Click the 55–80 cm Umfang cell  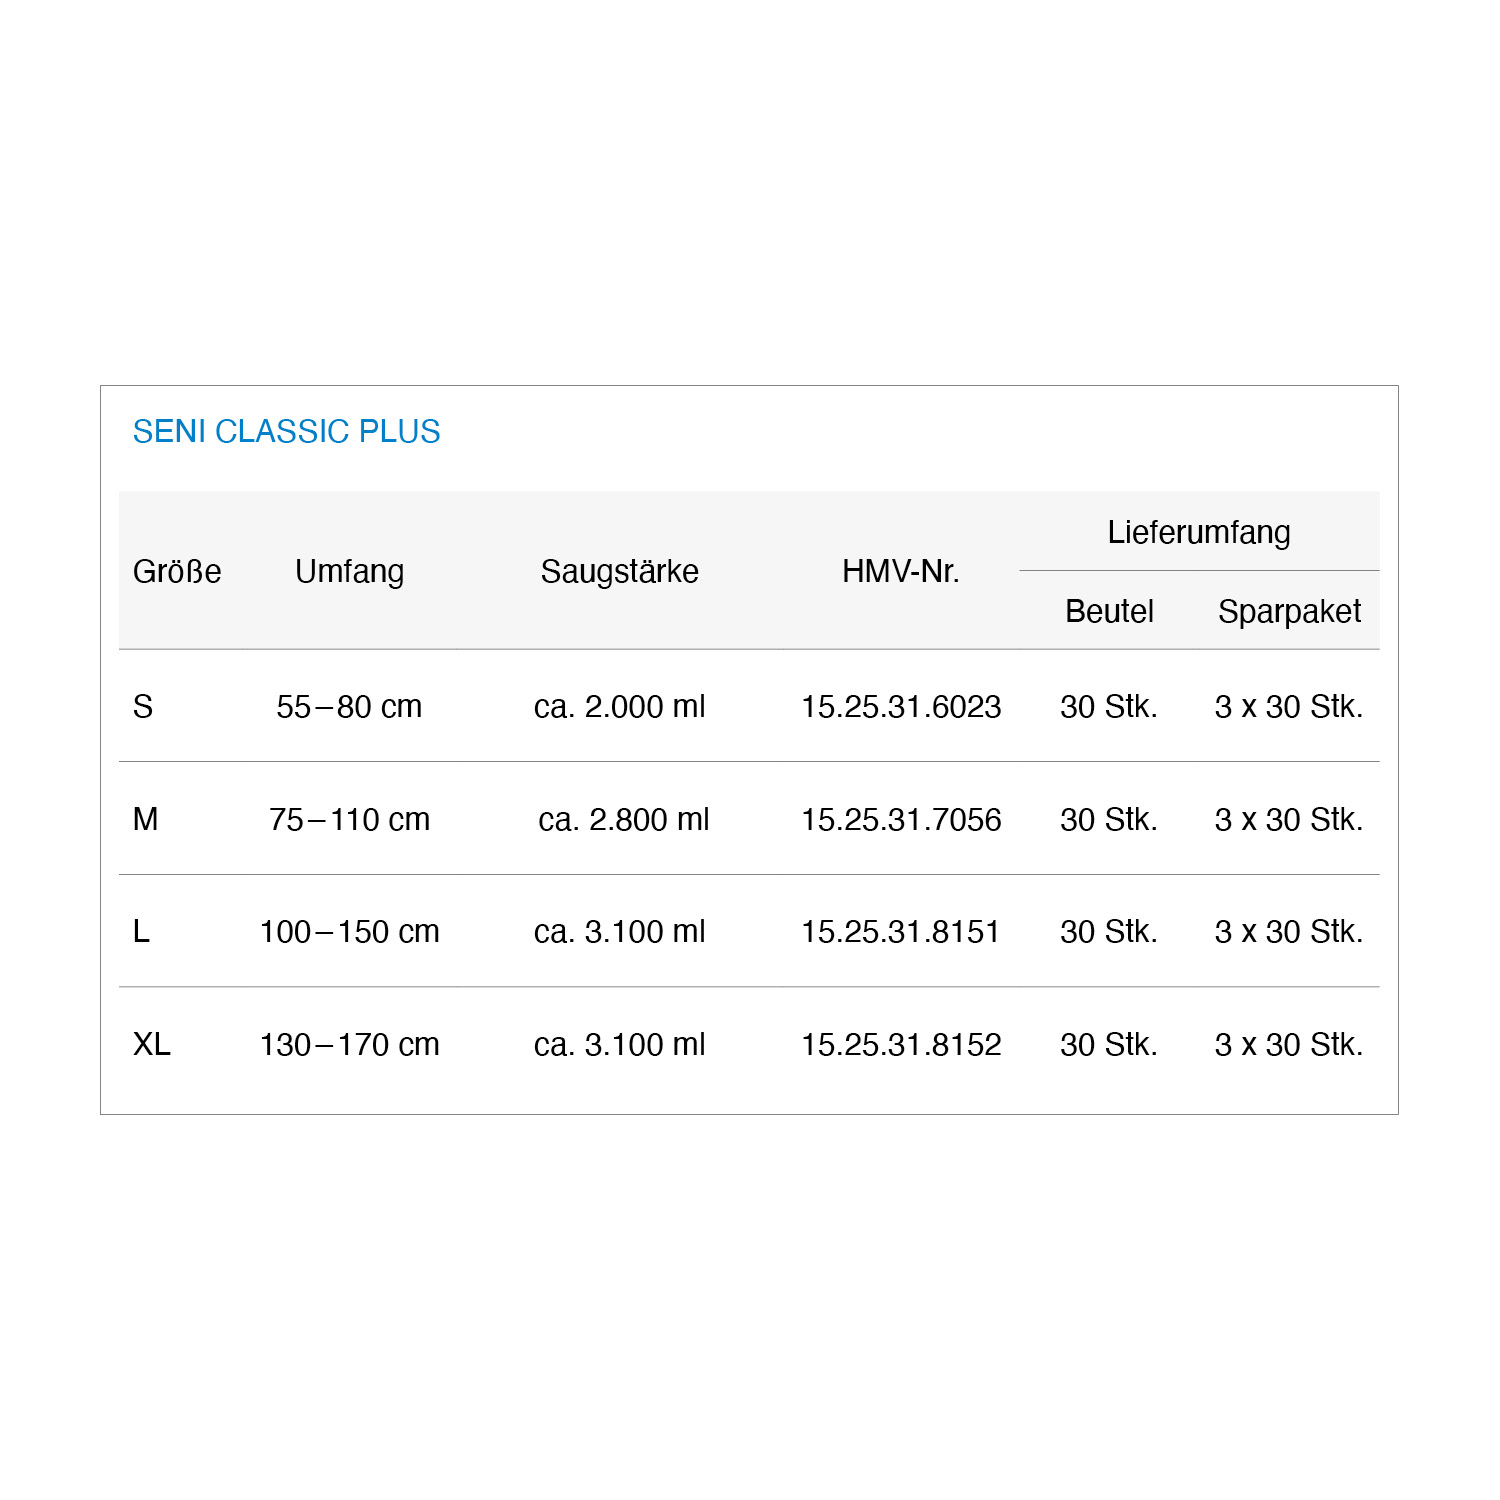click(349, 707)
